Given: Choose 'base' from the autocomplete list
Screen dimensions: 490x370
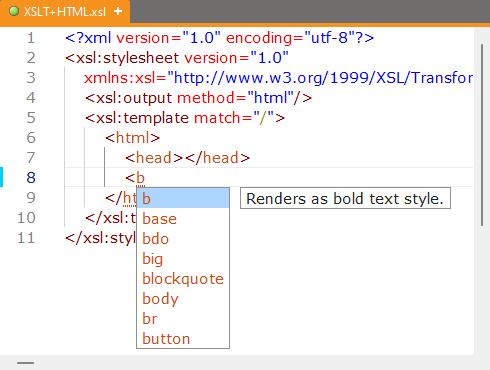Looking at the screenshot, I should pyautogui.click(x=183, y=219).
